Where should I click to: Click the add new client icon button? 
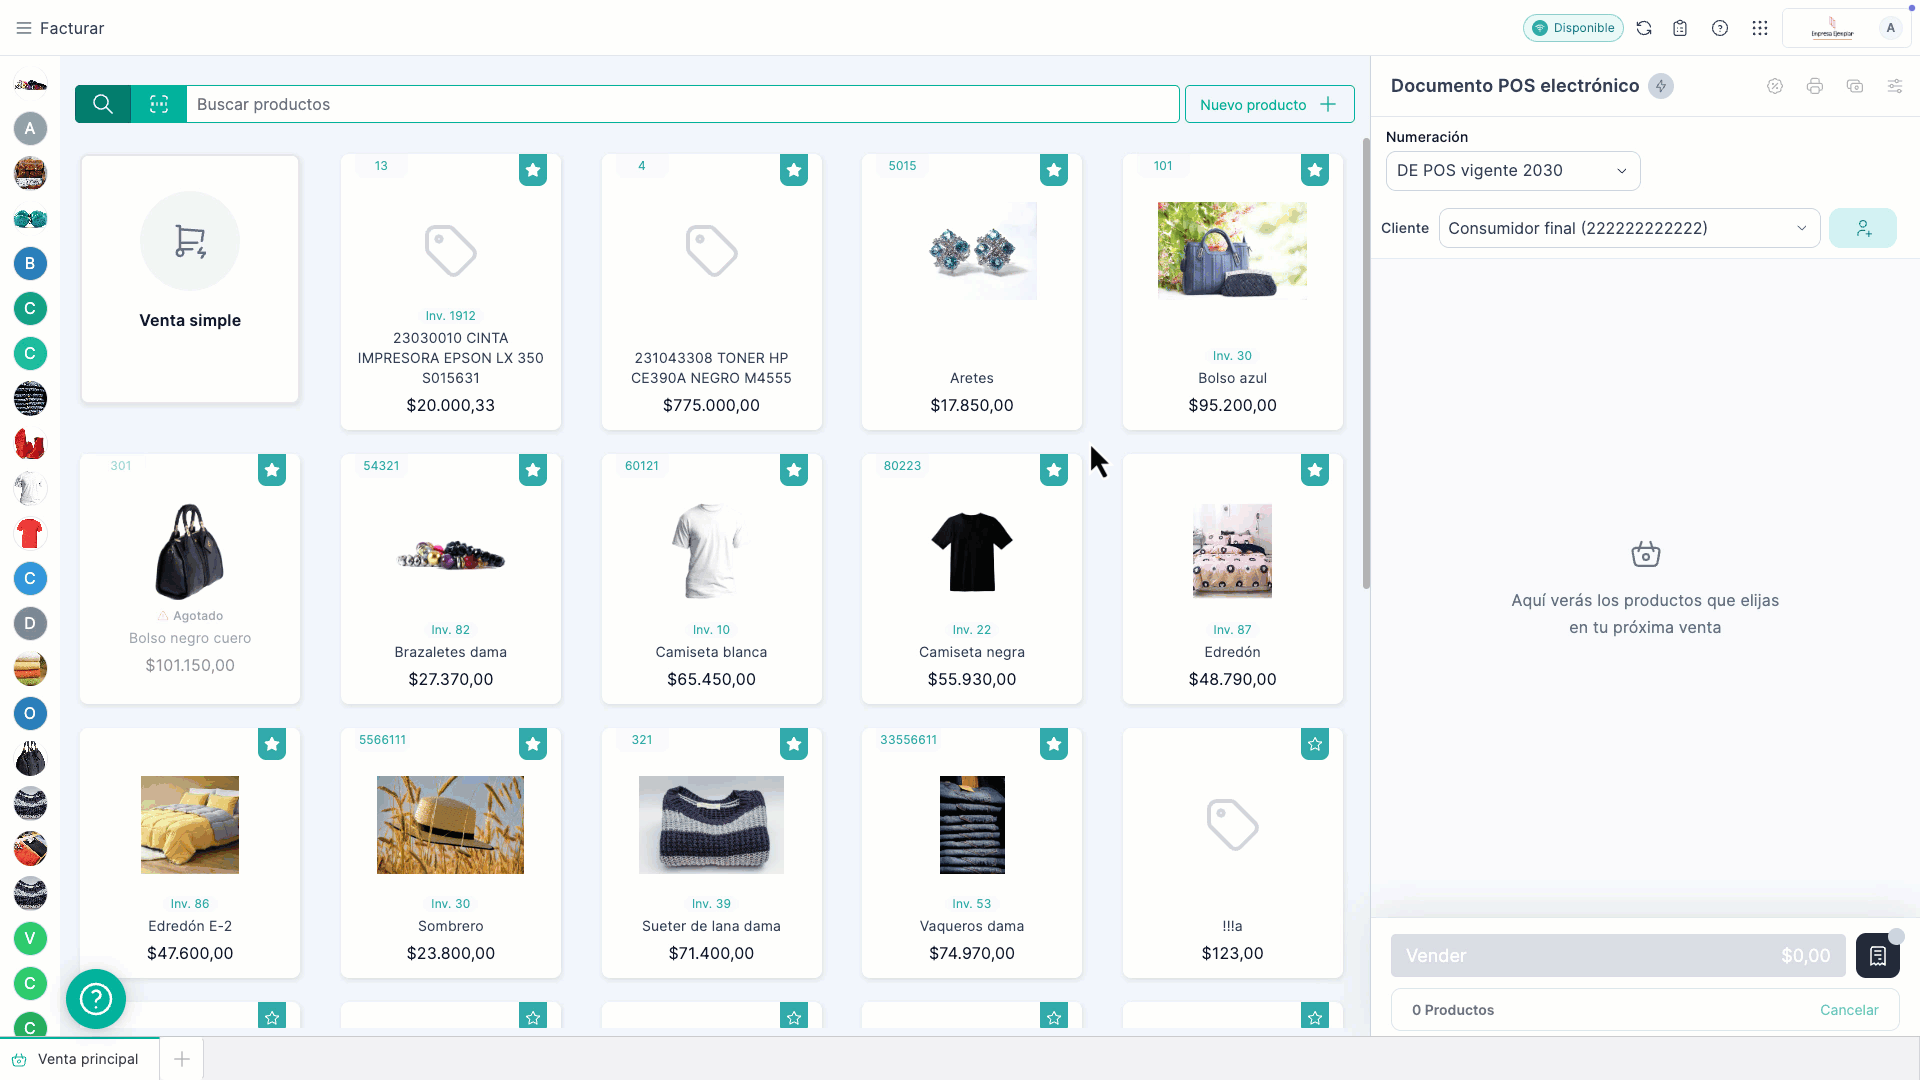point(1863,228)
